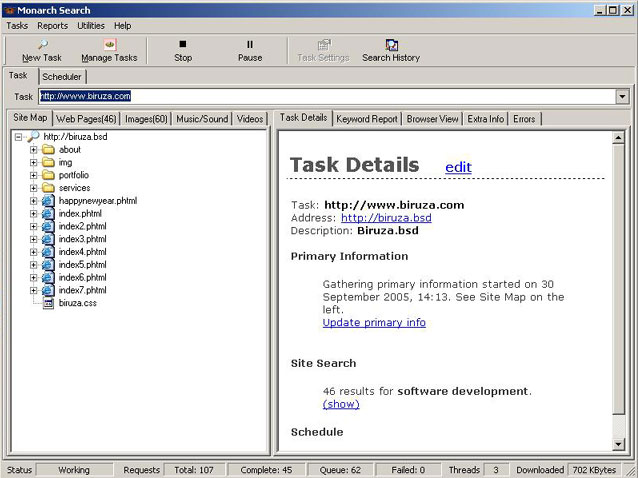Click the magnifier icon beside http://biruza.bsd root
Image resolution: width=638 pixels, height=478 pixels.
click(33, 137)
